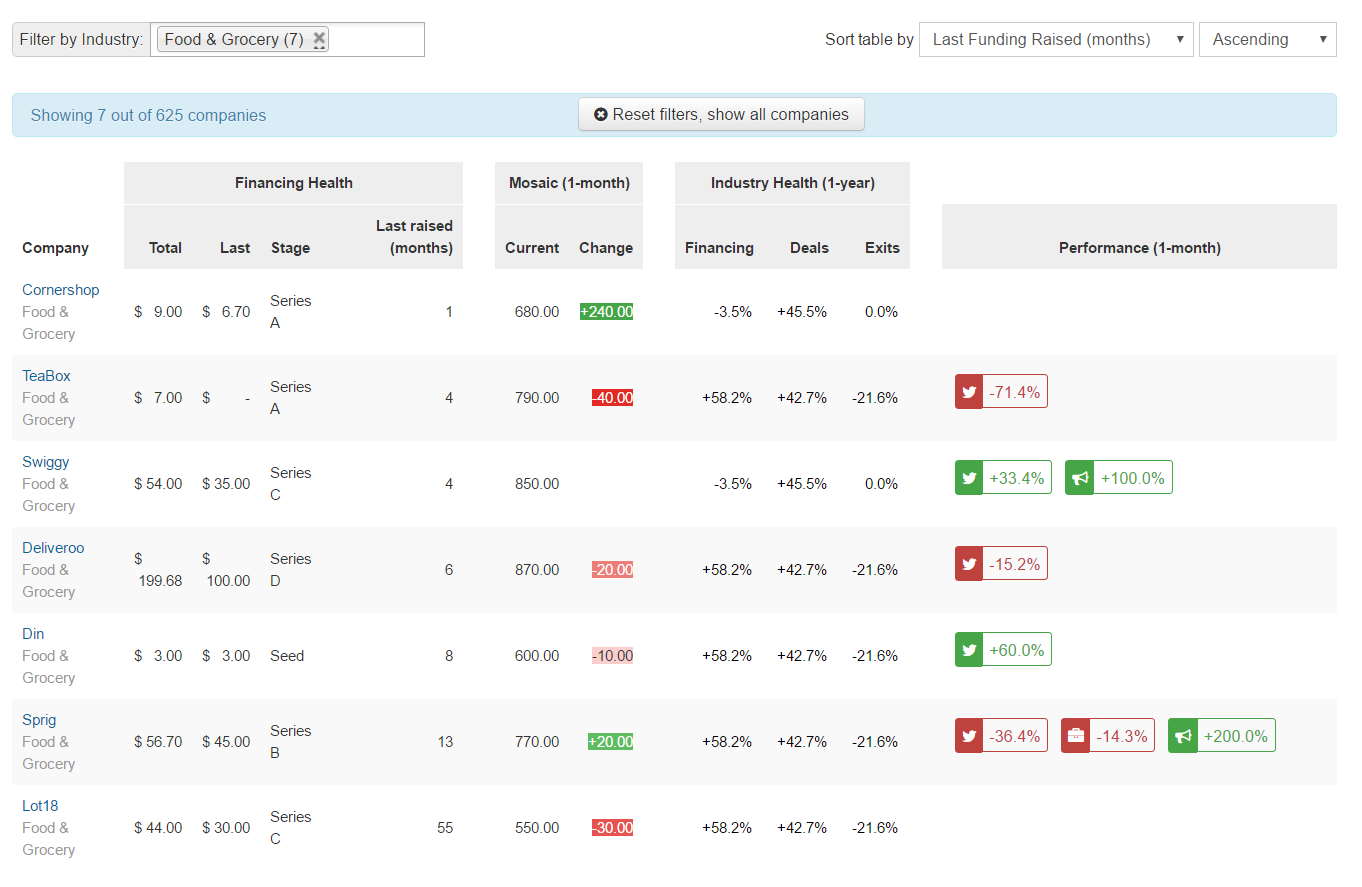Click the 'Sort table by' label
The width and height of the screenshot is (1362, 887).
[x=869, y=40]
